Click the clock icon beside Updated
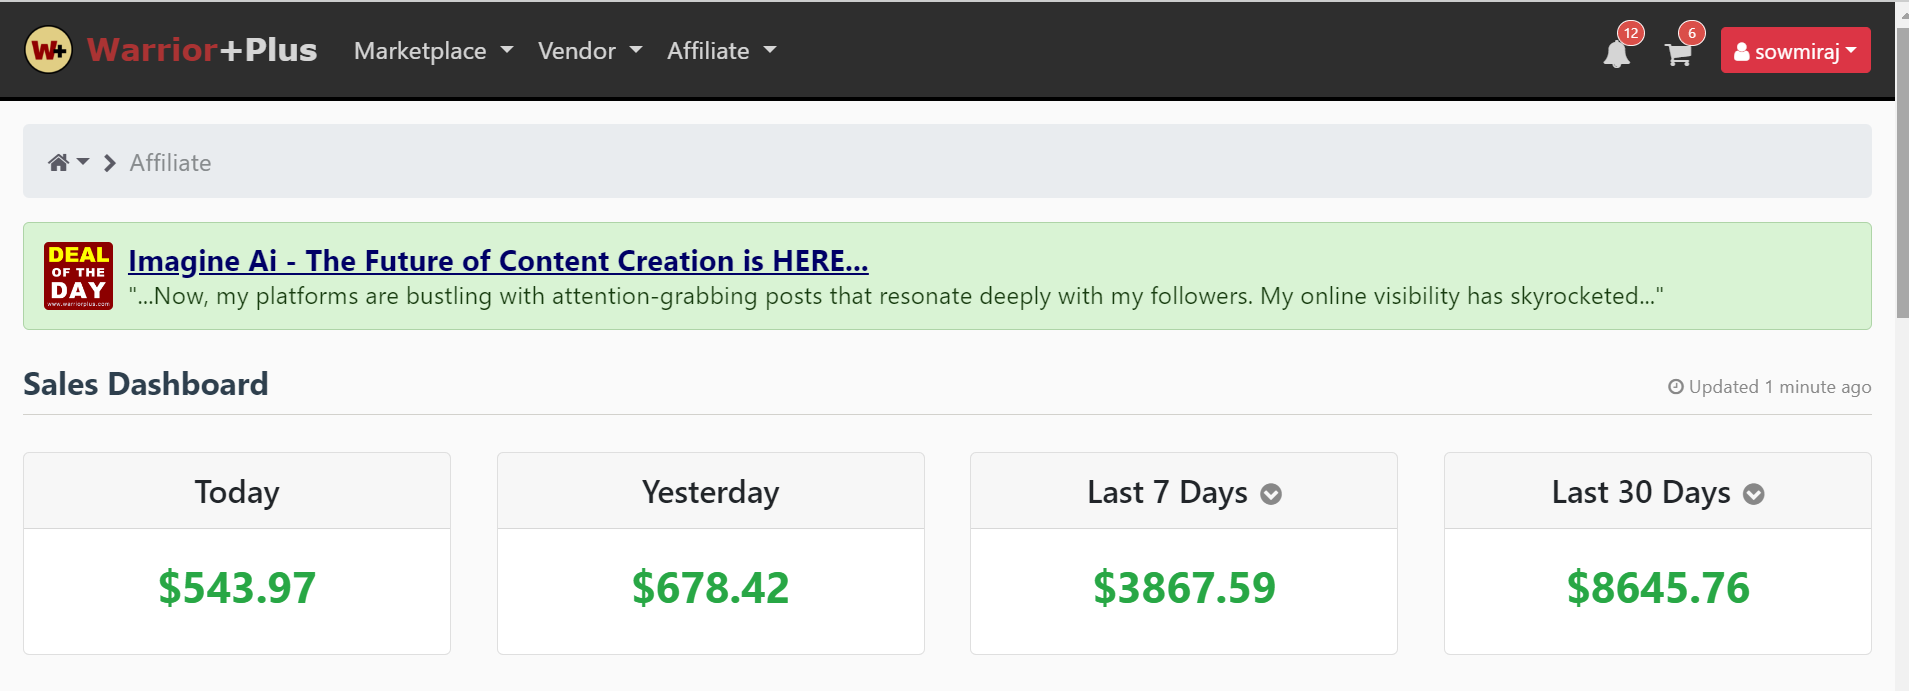The image size is (1909, 691). pyautogui.click(x=1676, y=387)
